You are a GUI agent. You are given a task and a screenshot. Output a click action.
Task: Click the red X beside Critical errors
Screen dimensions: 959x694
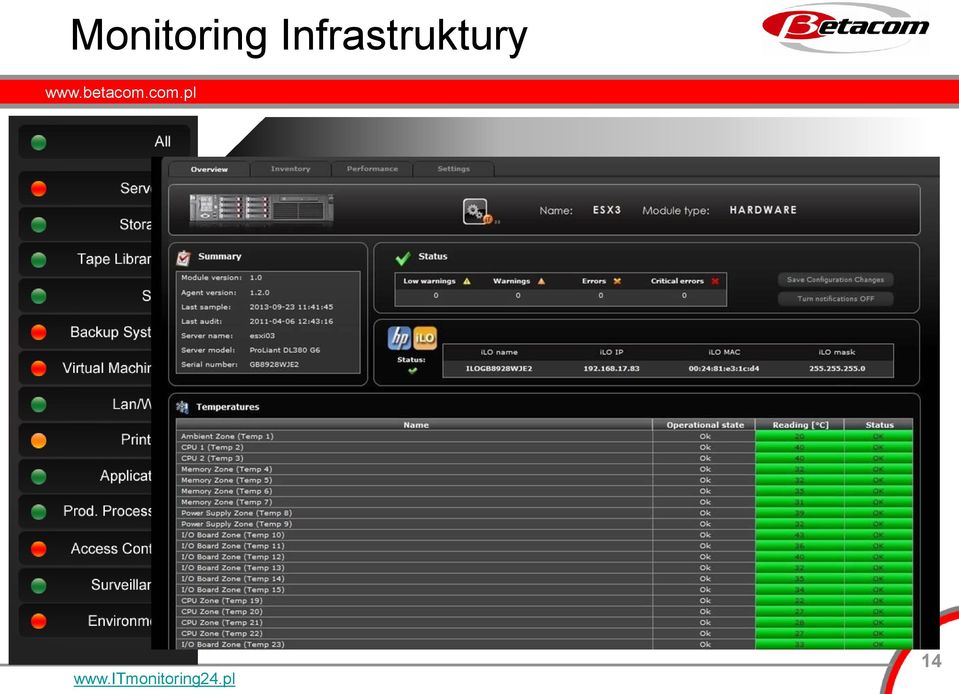(x=715, y=281)
